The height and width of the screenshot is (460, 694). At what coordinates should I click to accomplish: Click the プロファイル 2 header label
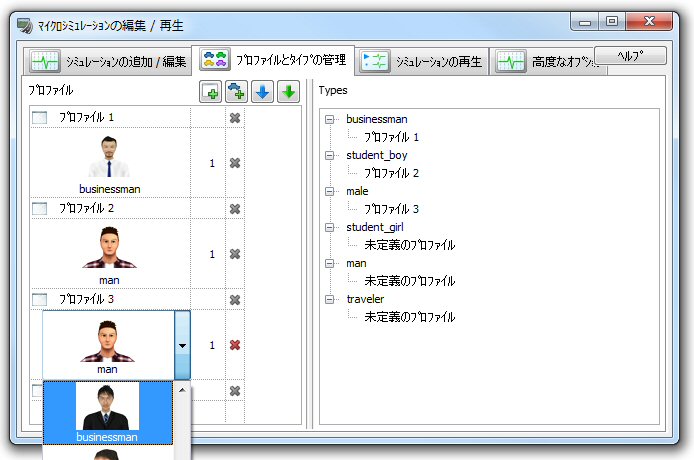pyautogui.click(x=86, y=208)
